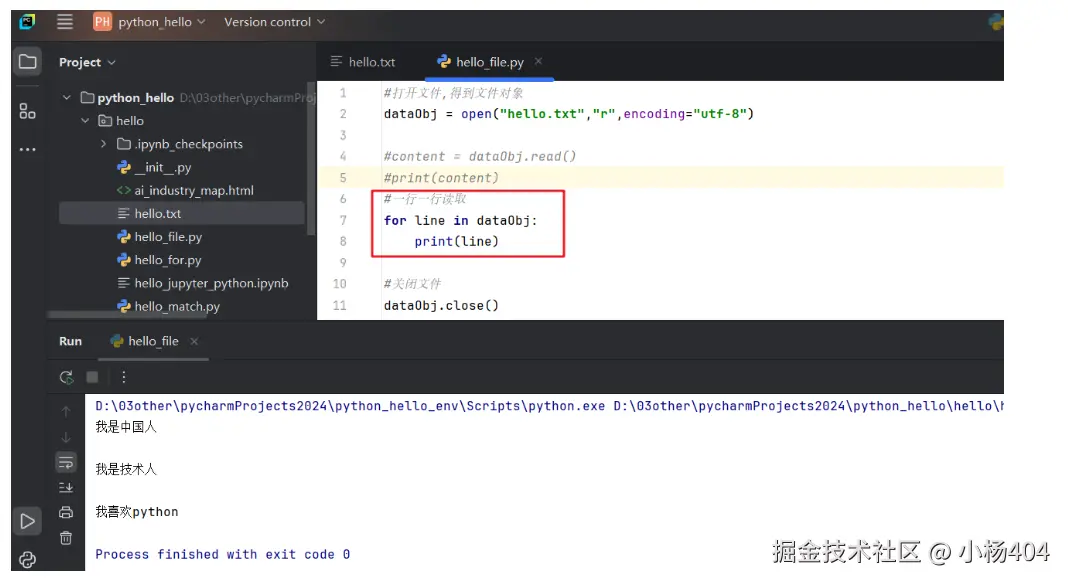Open the Version control dropdown

point(274,22)
